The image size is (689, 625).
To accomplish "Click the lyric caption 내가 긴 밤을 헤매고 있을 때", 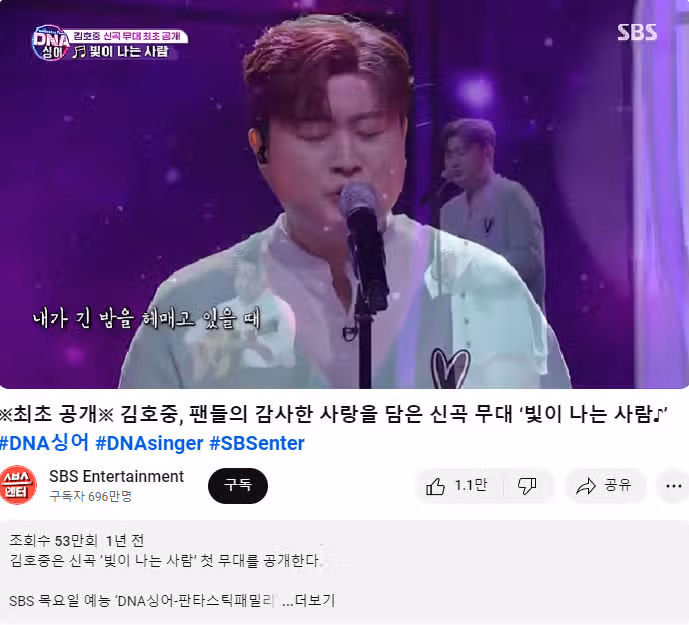I will click(x=147, y=318).
